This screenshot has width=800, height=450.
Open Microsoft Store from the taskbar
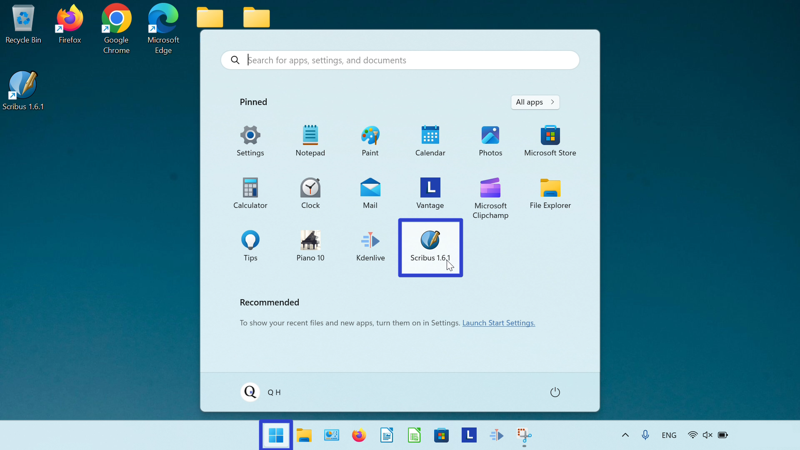pos(441,435)
